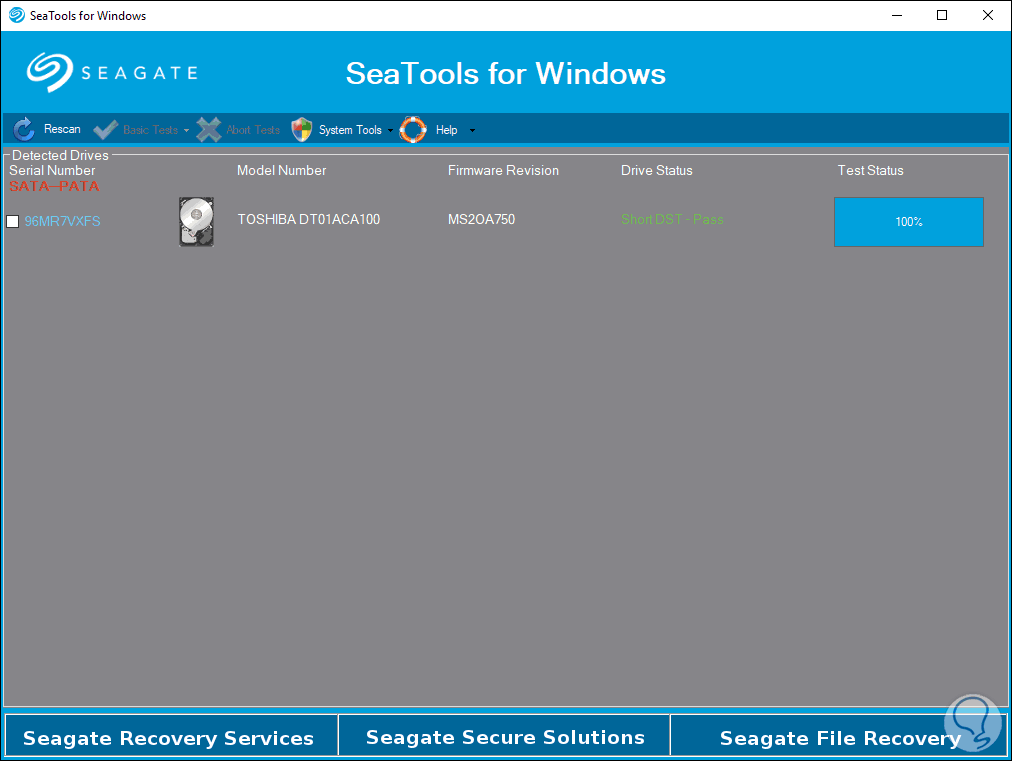The height and width of the screenshot is (761, 1012).
Task: Click the SATA-PATA category label
Action: [x=54, y=186]
